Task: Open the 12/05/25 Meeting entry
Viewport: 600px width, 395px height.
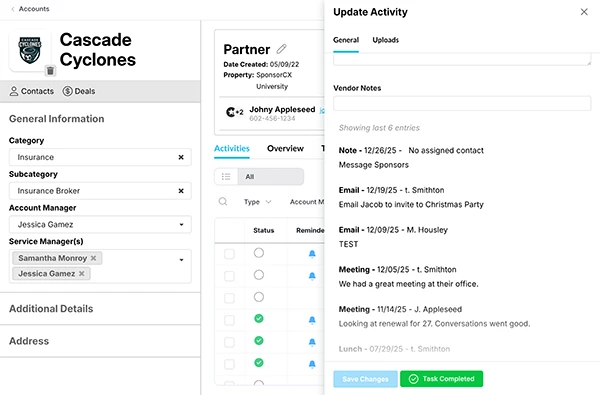Action: pos(408,277)
